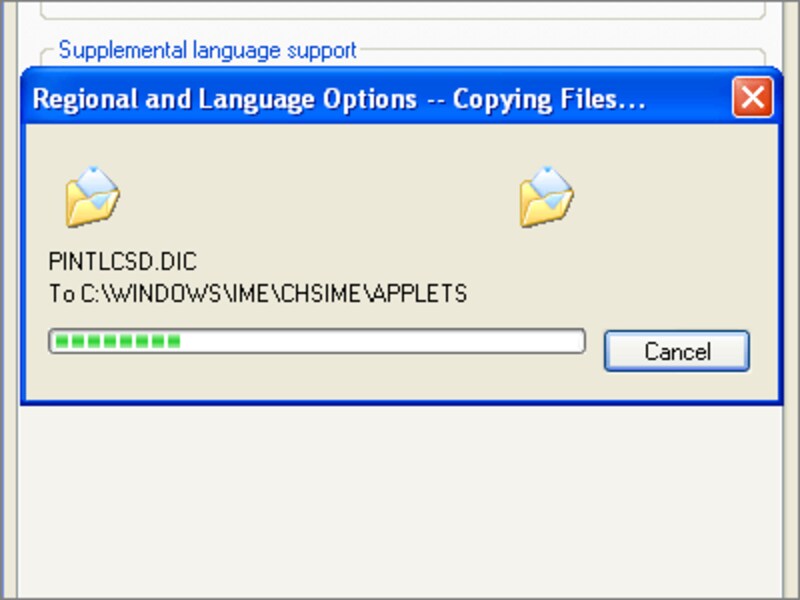
Task: Click the destination folder icon on the right
Action: (x=546, y=196)
